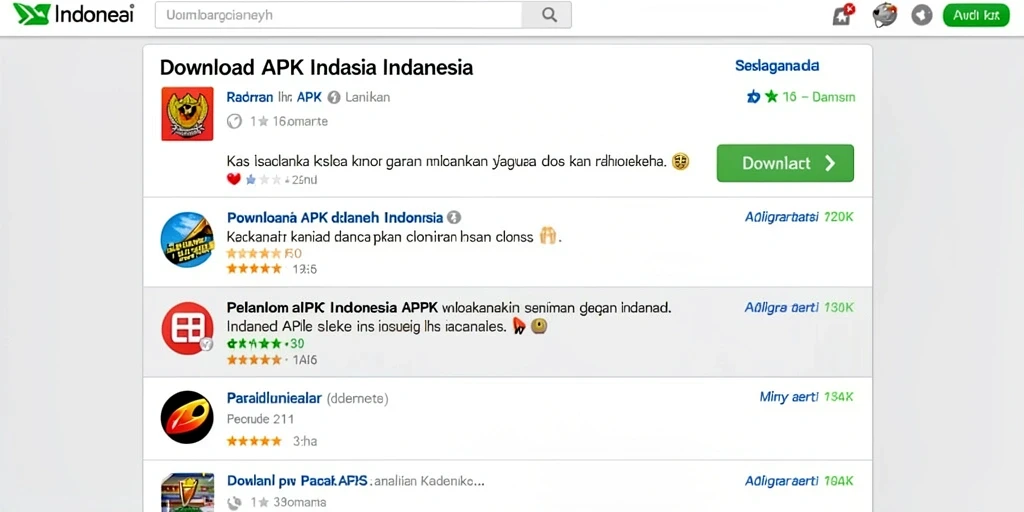This screenshot has width=1024, height=512.
Task: Click the info badge after Pownloana APK title
Action: tap(454, 217)
